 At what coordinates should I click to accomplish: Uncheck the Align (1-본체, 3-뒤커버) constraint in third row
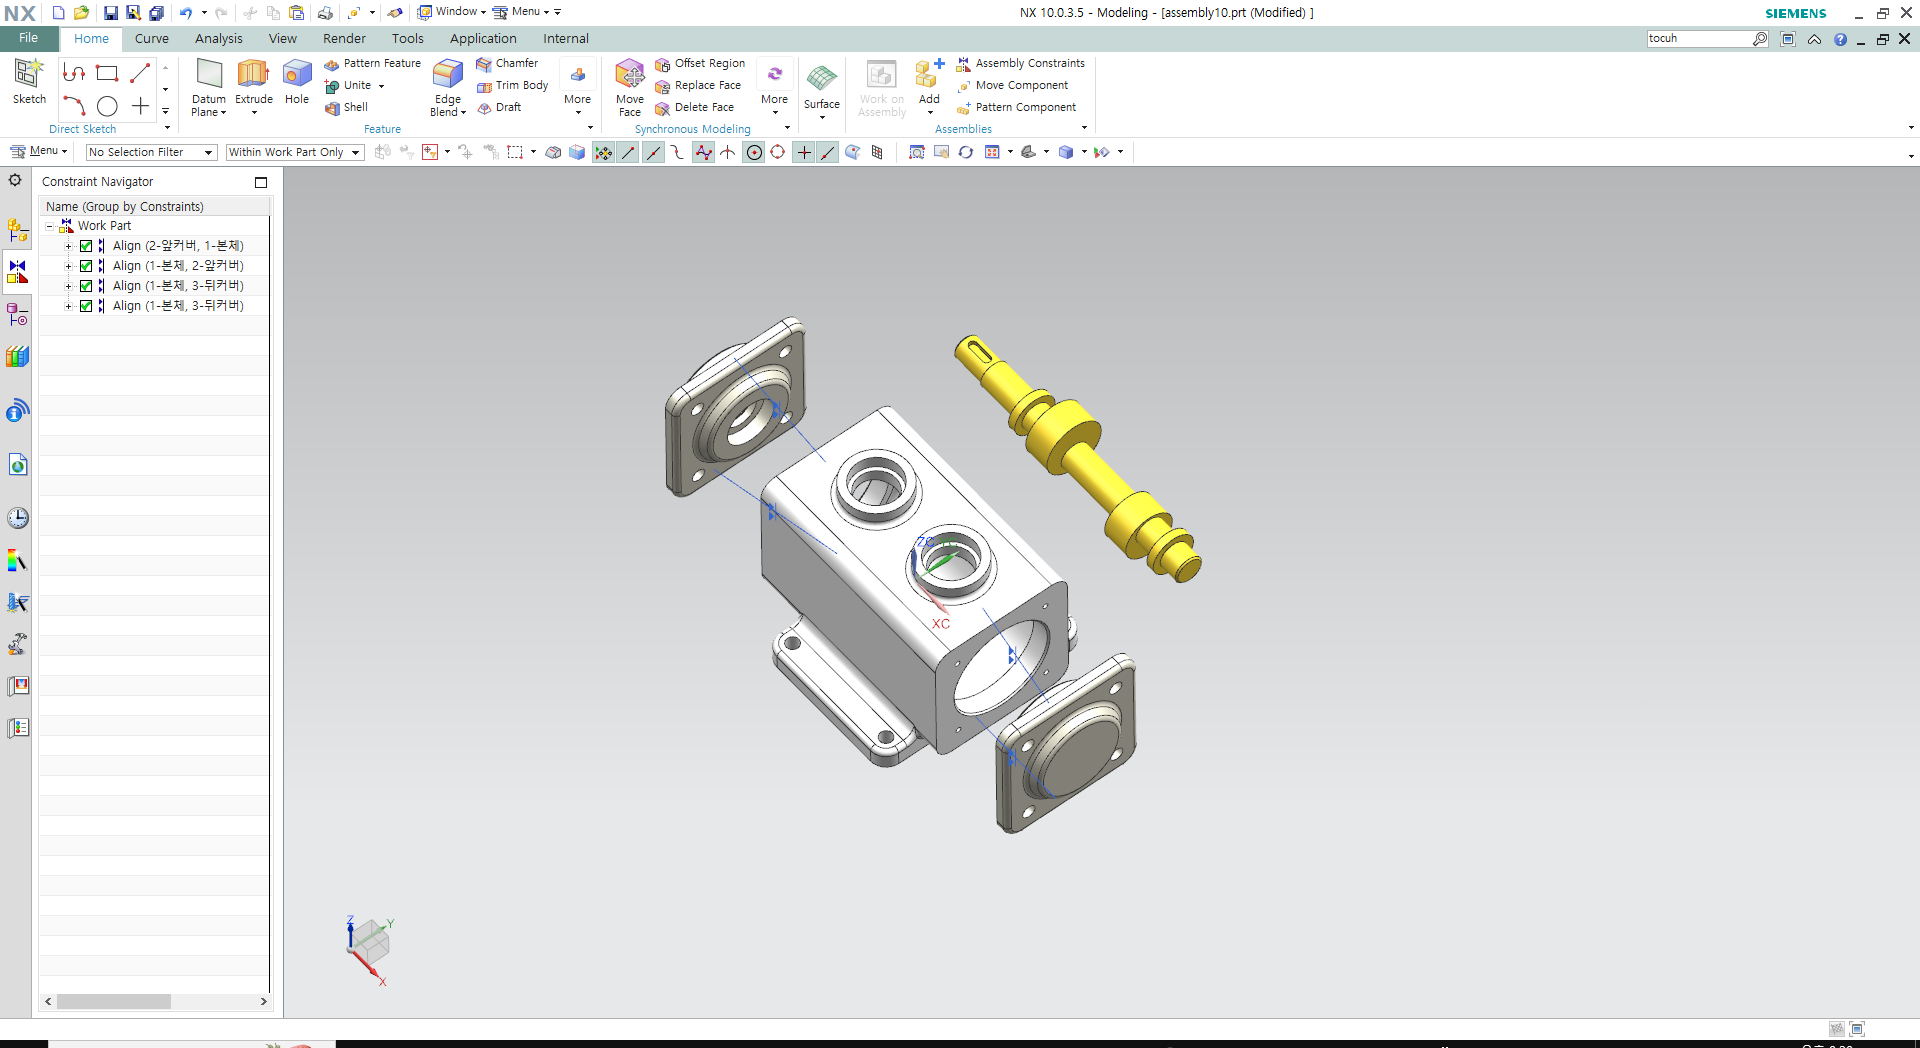(x=86, y=286)
